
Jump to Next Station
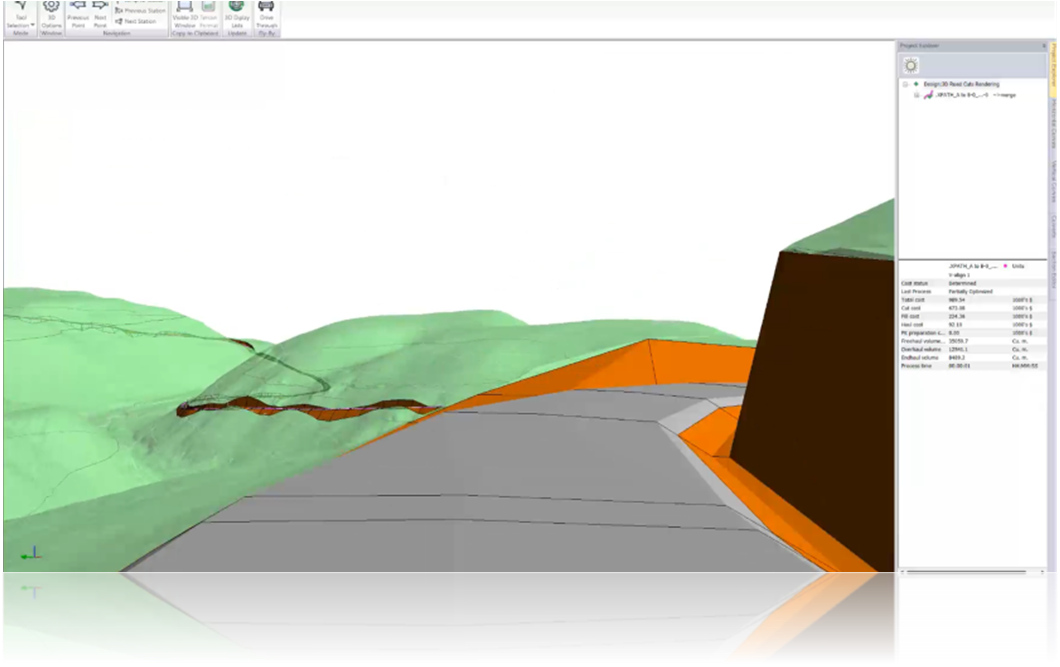click(x=135, y=21)
